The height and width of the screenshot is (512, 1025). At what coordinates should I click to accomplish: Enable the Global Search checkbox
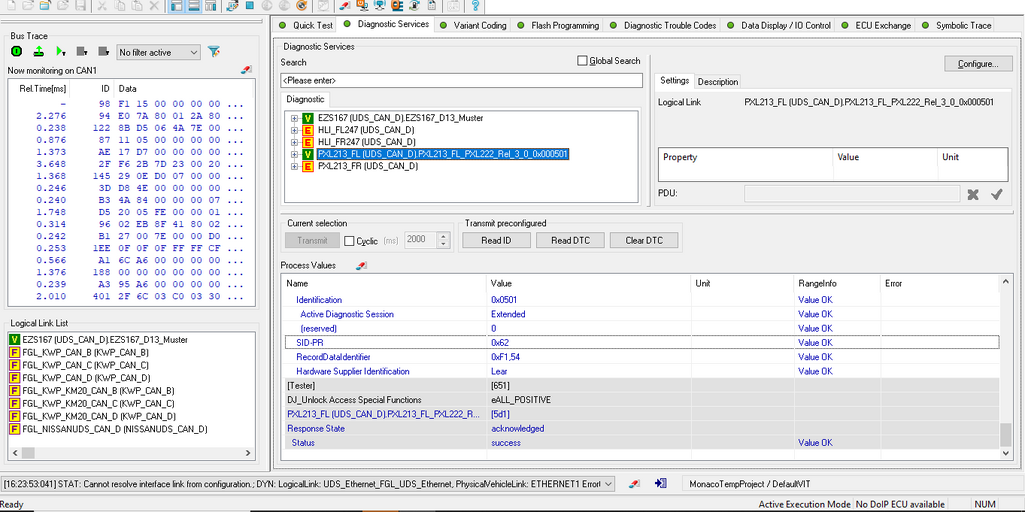point(583,61)
